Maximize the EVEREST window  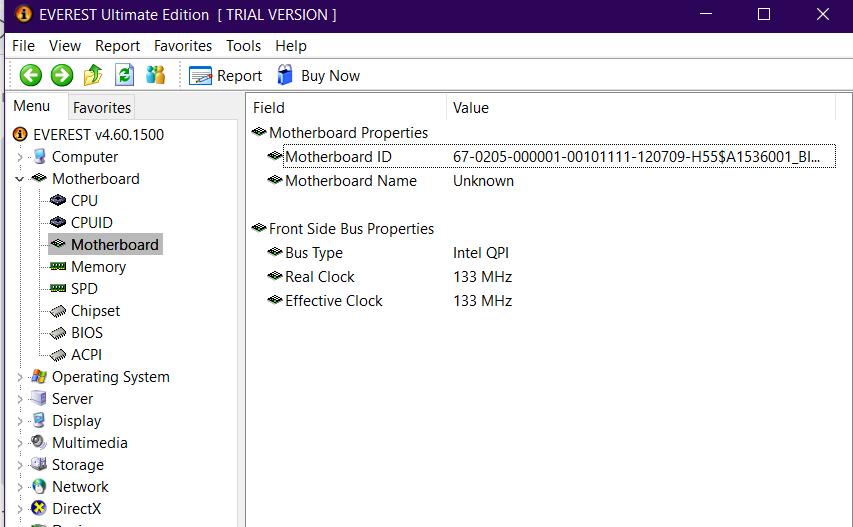pyautogui.click(x=764, y=14)
